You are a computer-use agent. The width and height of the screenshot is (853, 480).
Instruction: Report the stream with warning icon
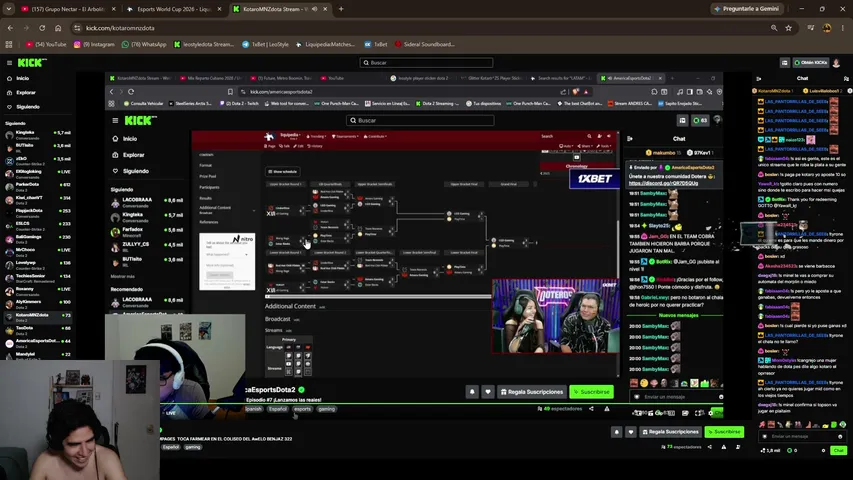coord(724,447)
